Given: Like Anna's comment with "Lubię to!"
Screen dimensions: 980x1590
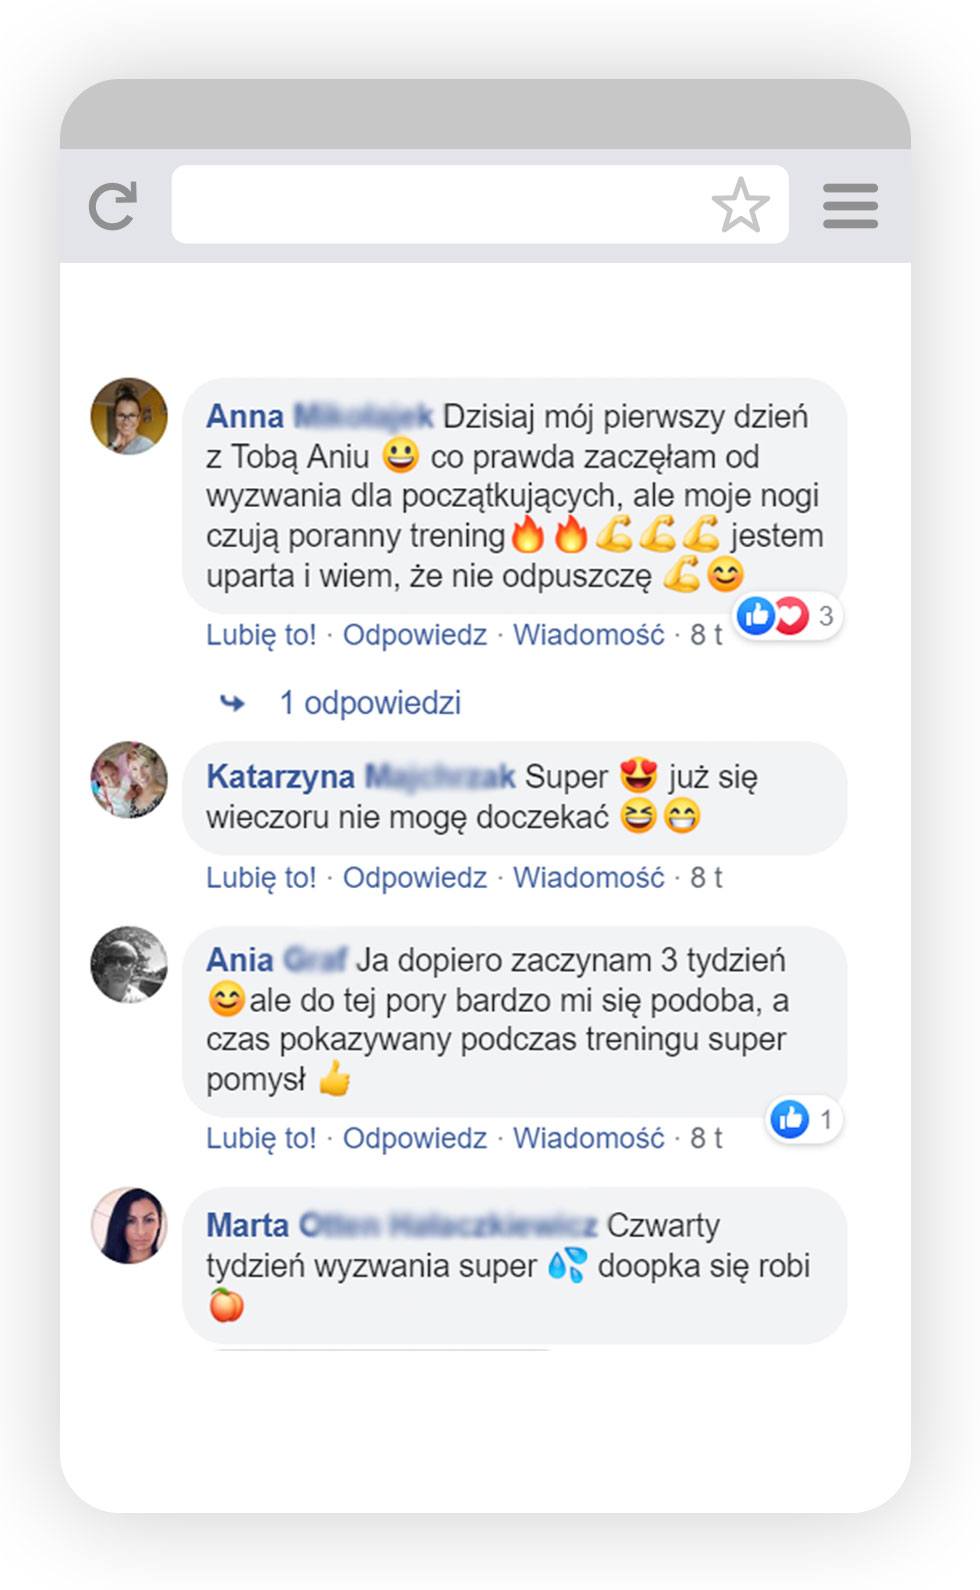Looking at the screenshot, I should tap(261, 635).
